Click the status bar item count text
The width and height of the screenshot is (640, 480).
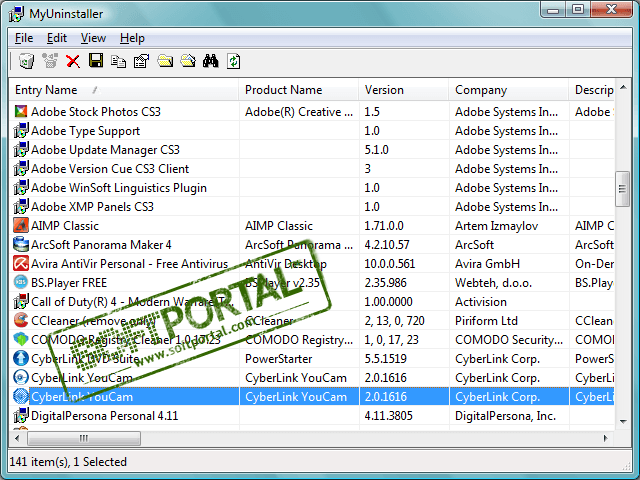pyautogui.click(x=68, y=462)
